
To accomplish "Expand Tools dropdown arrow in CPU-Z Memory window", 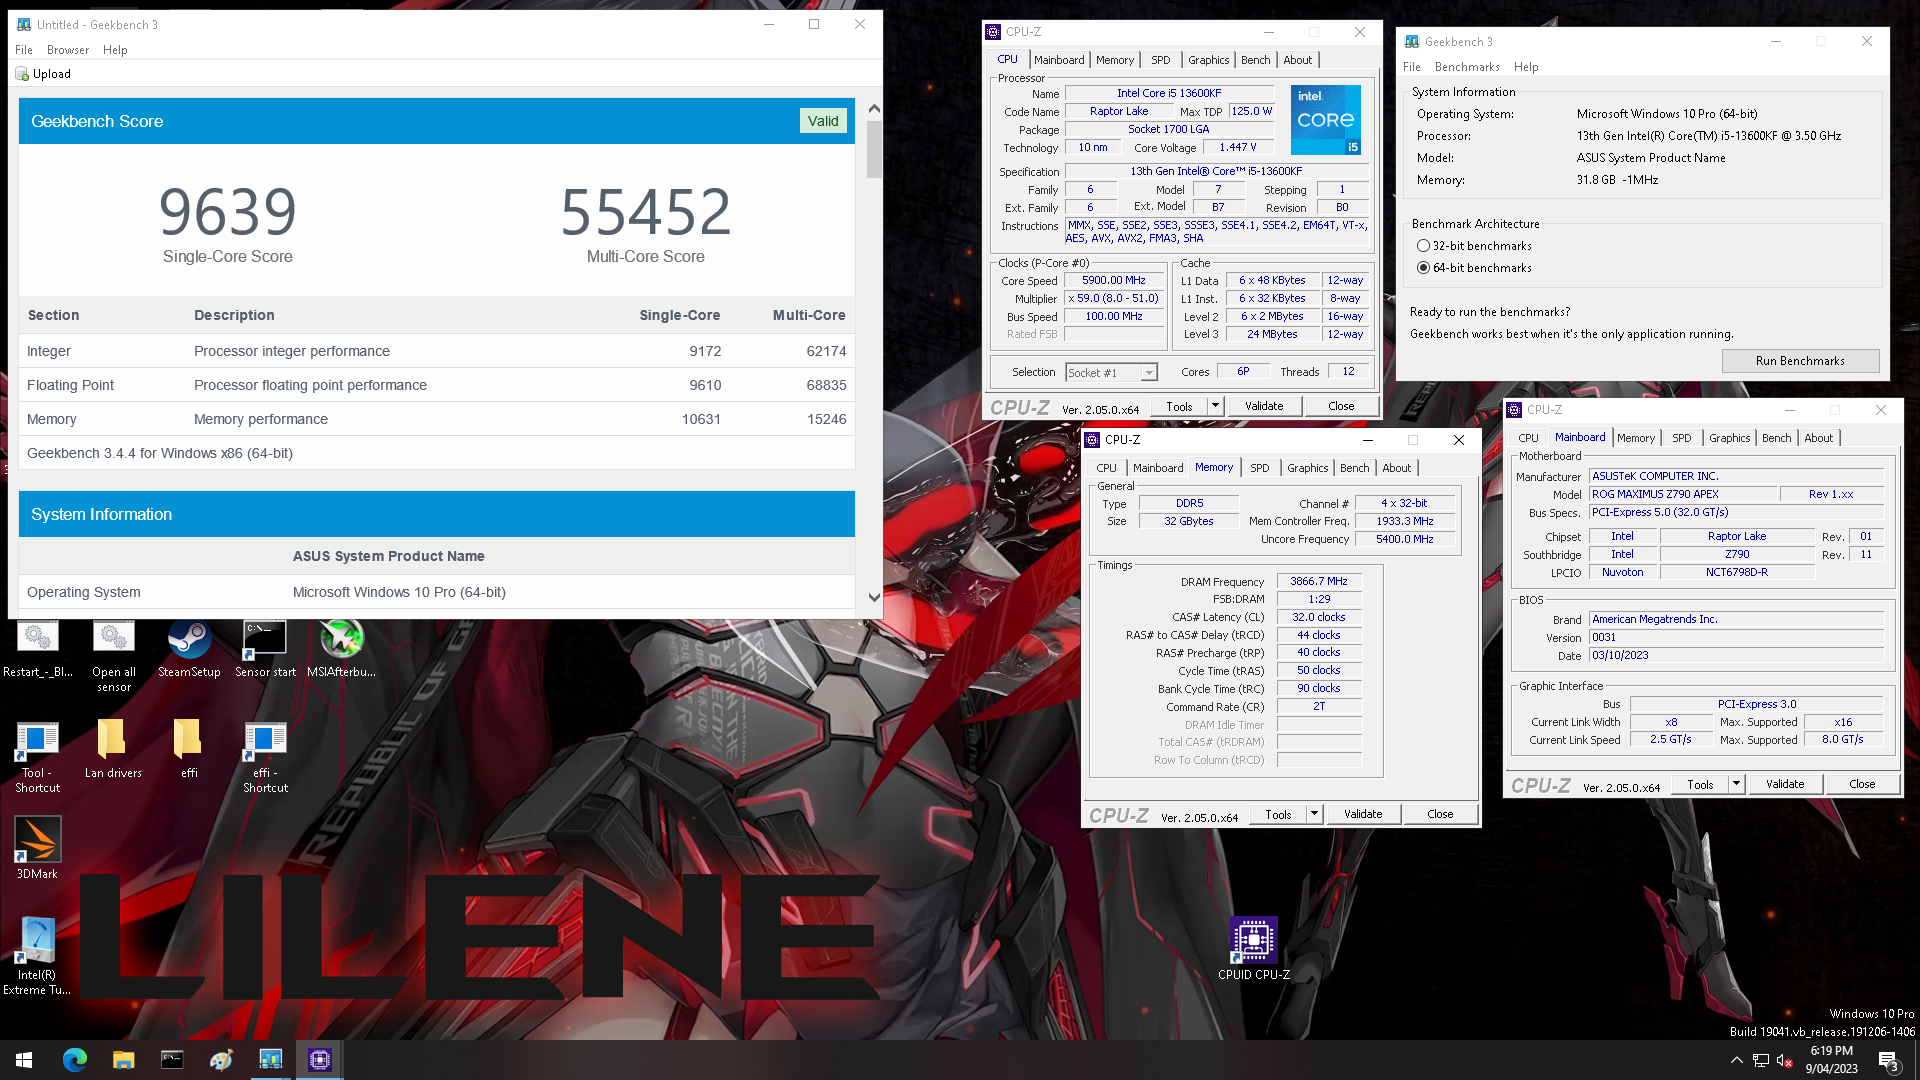I will (x=1314, y=814).
